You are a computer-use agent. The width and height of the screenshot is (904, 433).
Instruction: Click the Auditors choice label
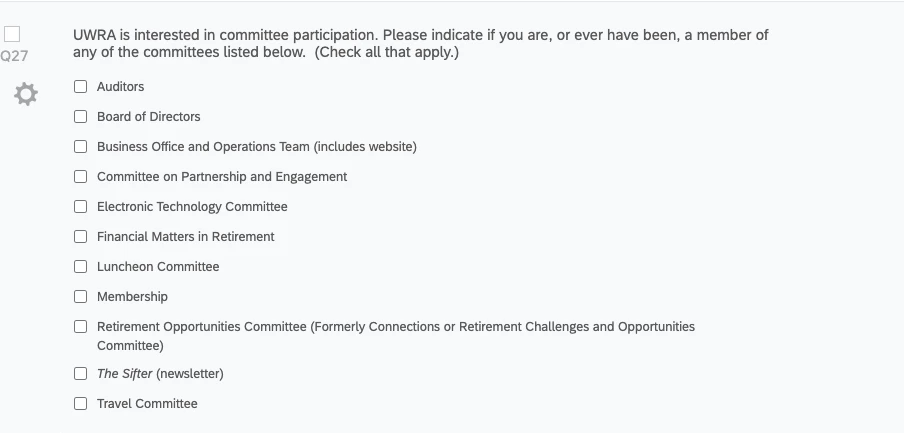(x=120, y=86)
